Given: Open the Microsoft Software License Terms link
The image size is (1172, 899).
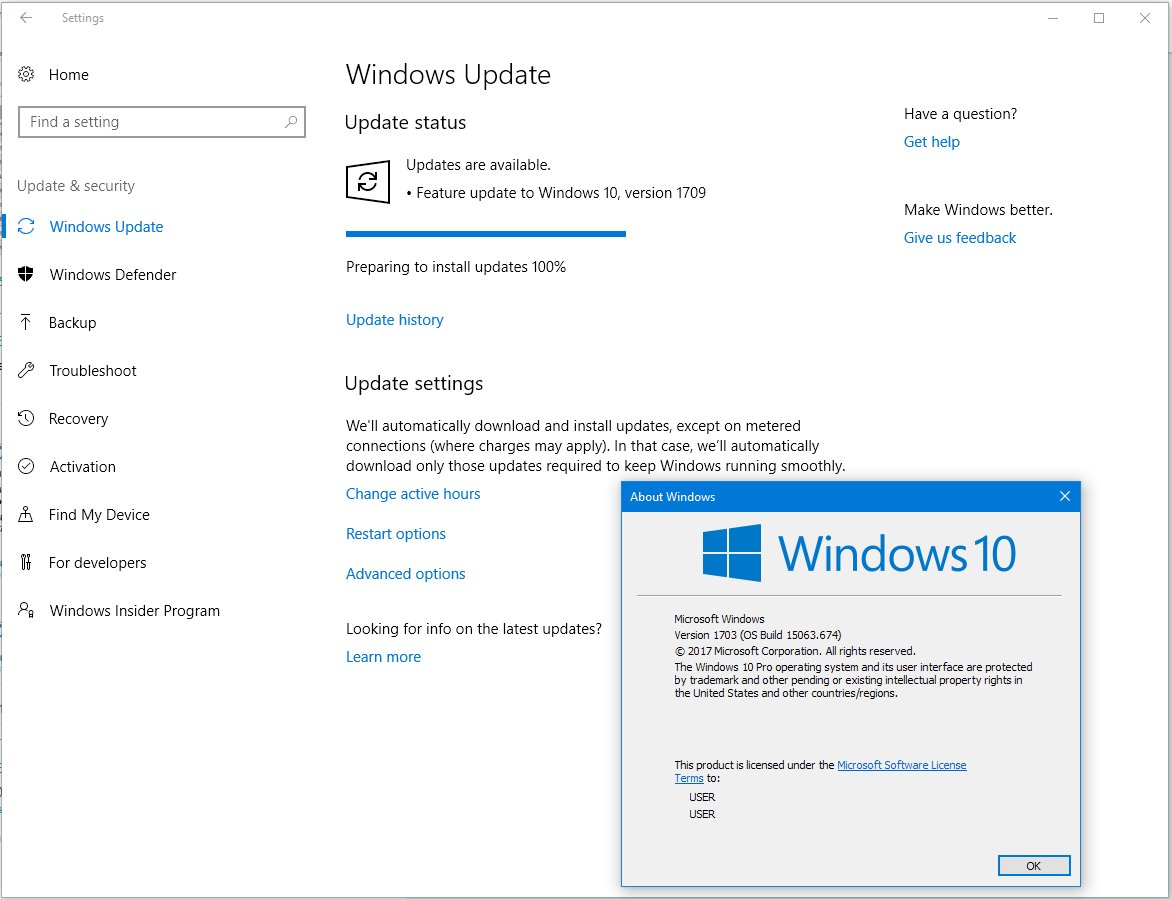Looking at the screenshot, I should point(902,764).
